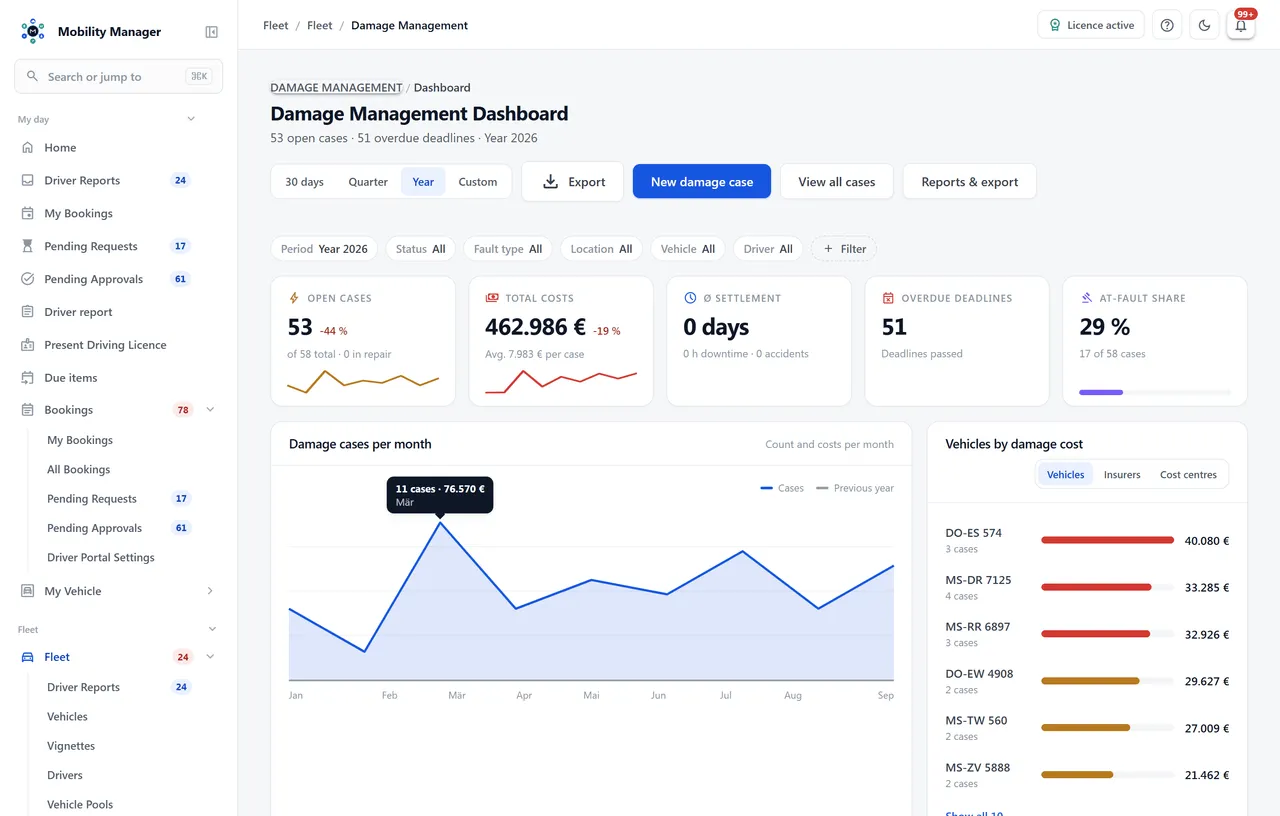The image size is (1280, 816).
Task: Click the Open Cases lightning icon
Action: pos(294,298)
